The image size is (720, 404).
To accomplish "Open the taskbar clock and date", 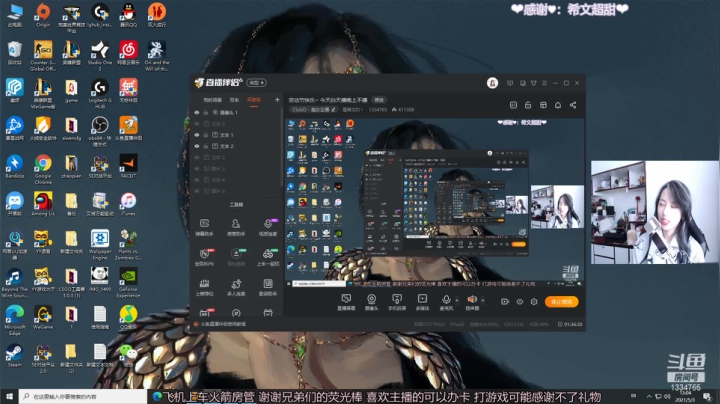I will pos(685,396).
